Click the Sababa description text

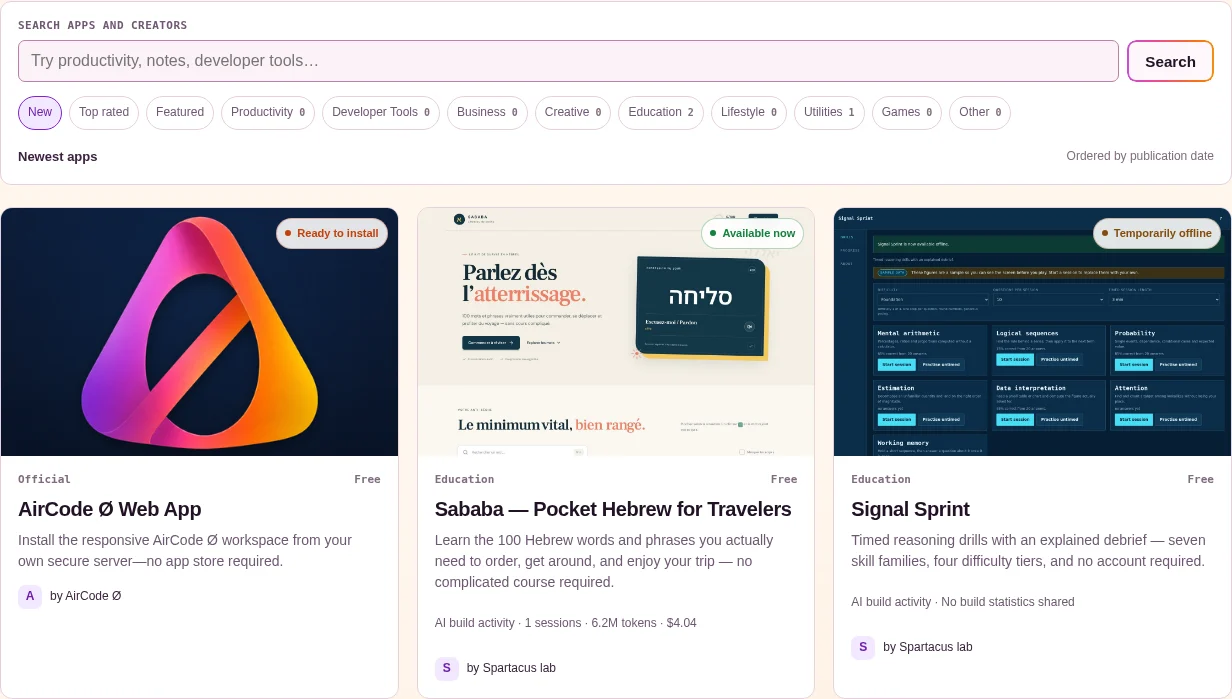[x=604, y=561]
